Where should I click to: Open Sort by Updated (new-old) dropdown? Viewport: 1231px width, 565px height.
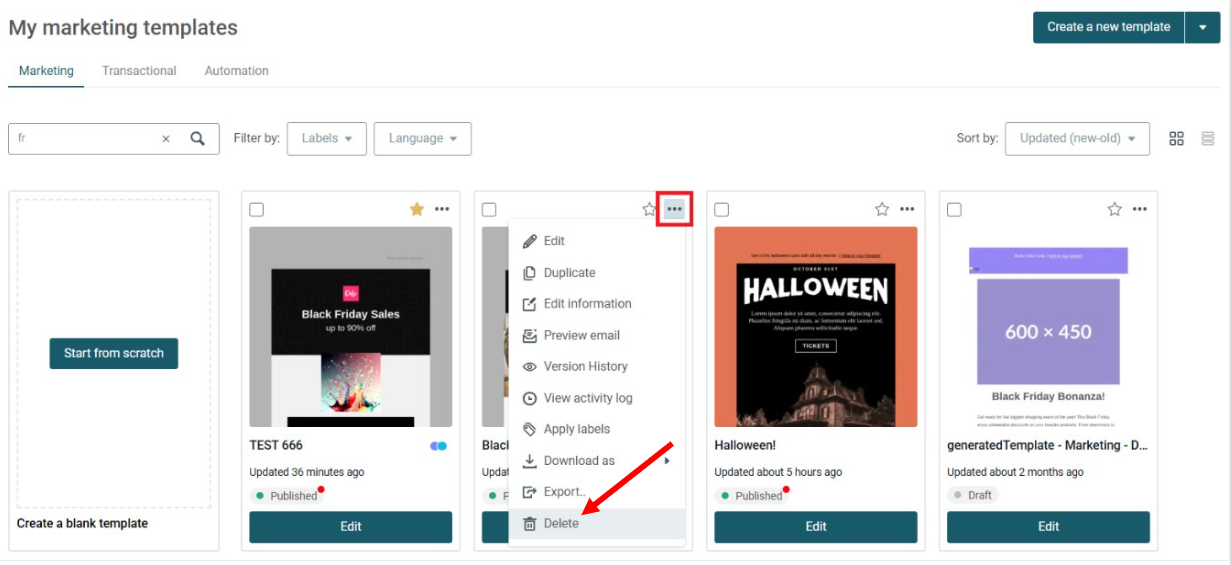[x=1078, y=139]
